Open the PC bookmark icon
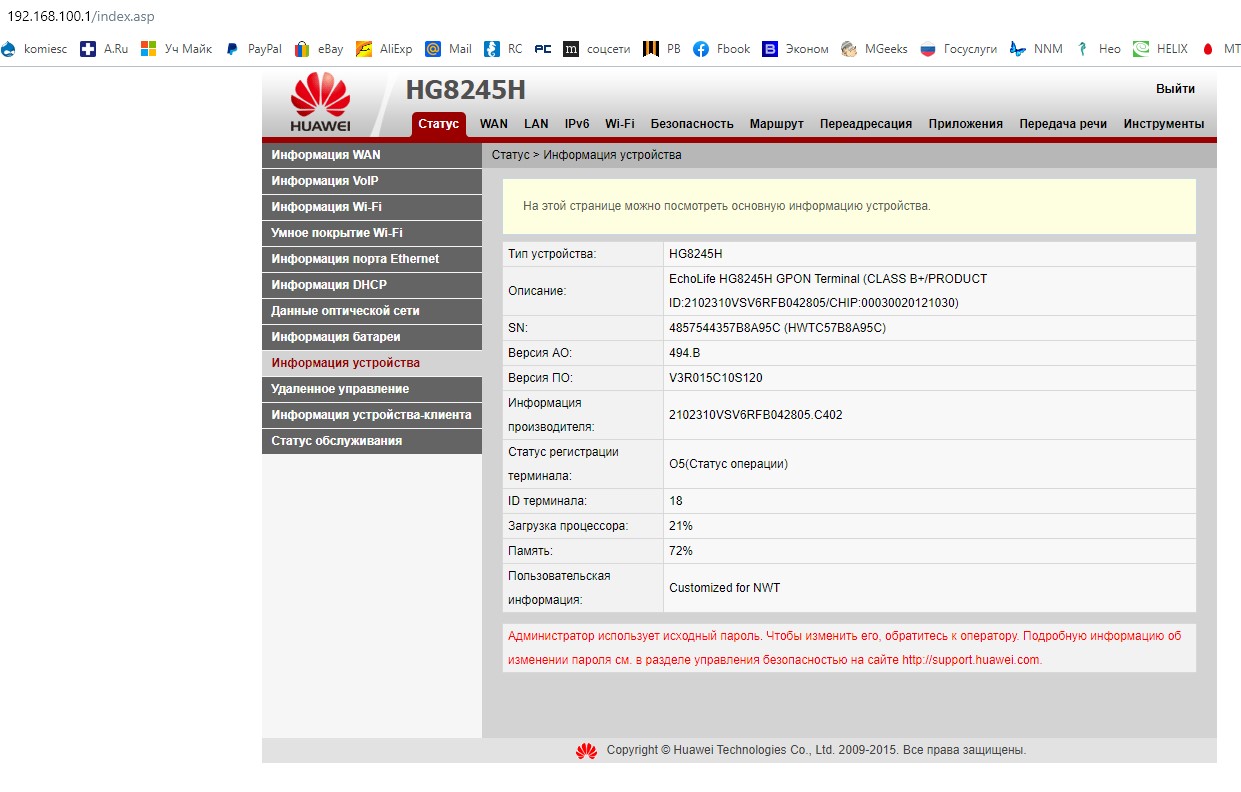 tap(543, 48)
